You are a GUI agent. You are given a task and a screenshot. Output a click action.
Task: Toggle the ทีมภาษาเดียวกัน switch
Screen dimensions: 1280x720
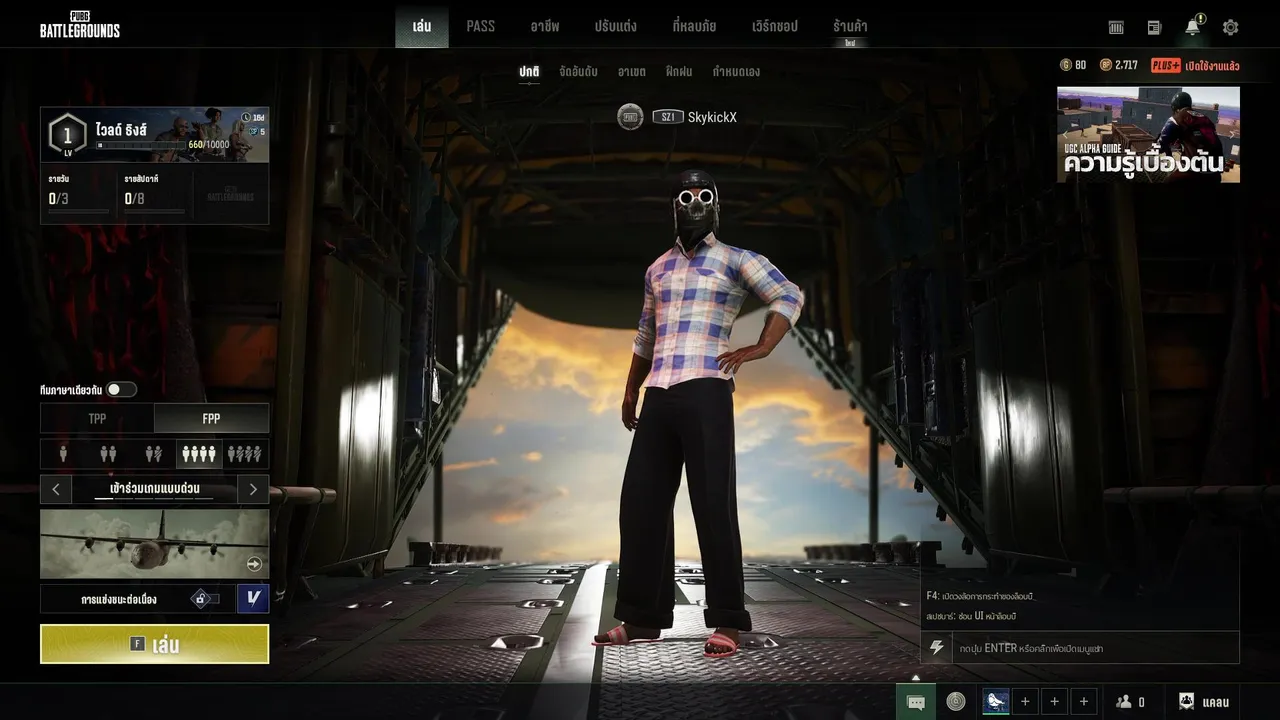121,390
